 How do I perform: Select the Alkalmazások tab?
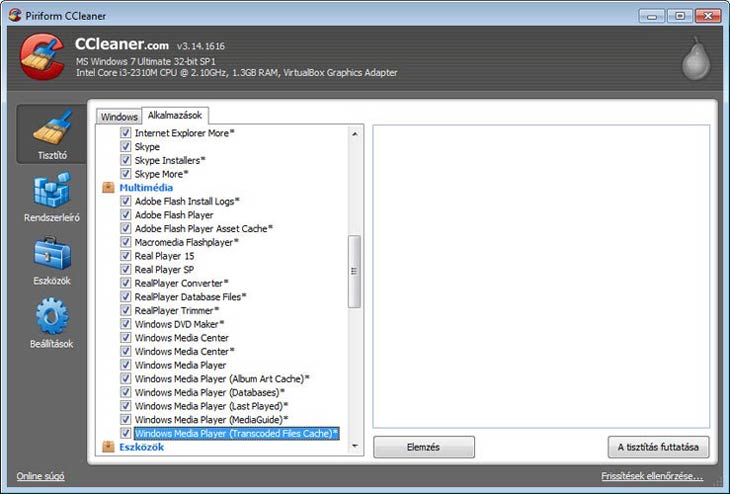click(x=175, y=115)
